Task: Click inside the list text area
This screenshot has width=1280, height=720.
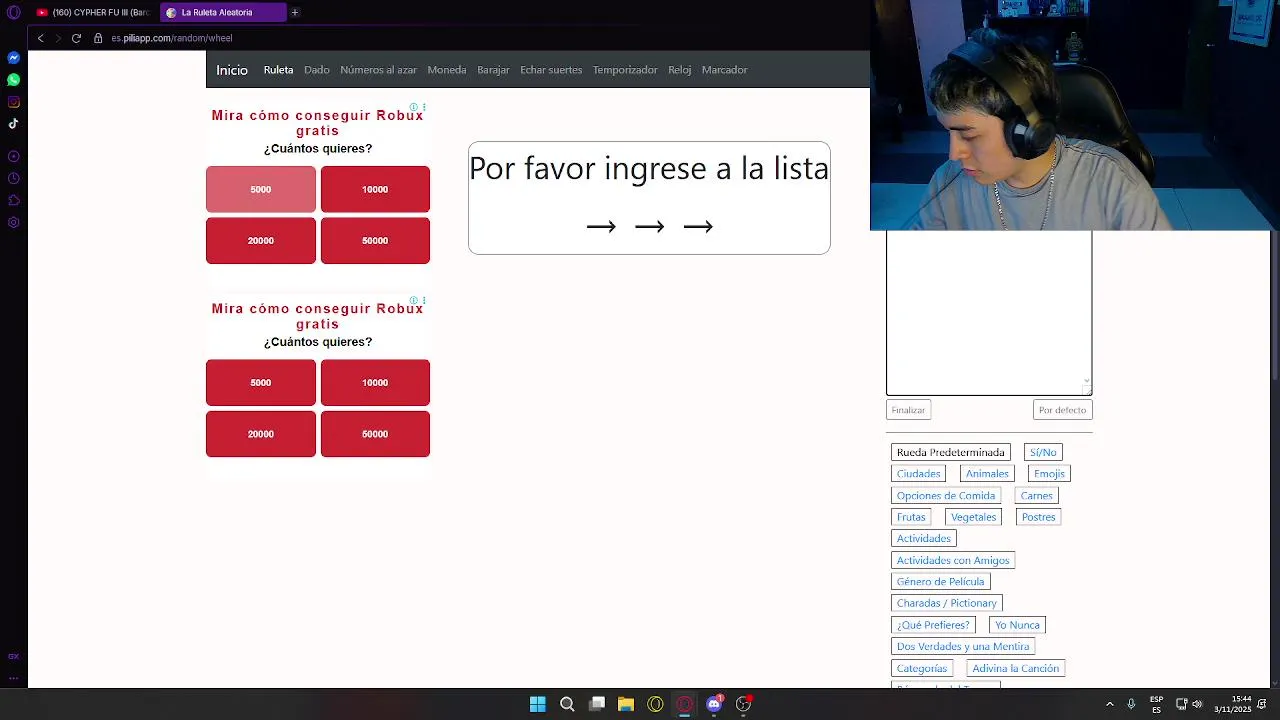Action: [989, 313]
